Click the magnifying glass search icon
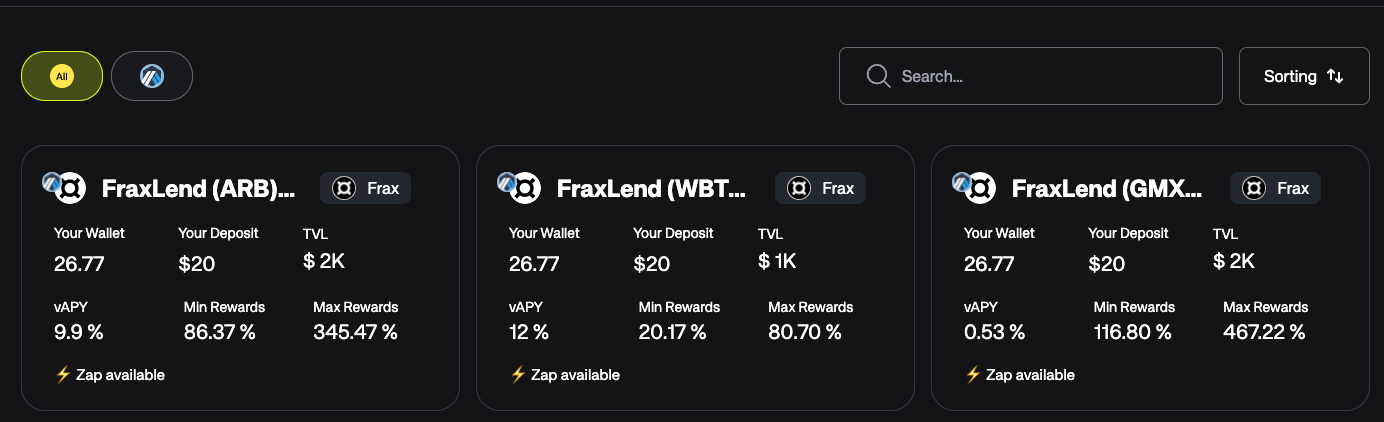Image resolution: width=1384 pixels, height=422 pixels. [x=879, y=76]
